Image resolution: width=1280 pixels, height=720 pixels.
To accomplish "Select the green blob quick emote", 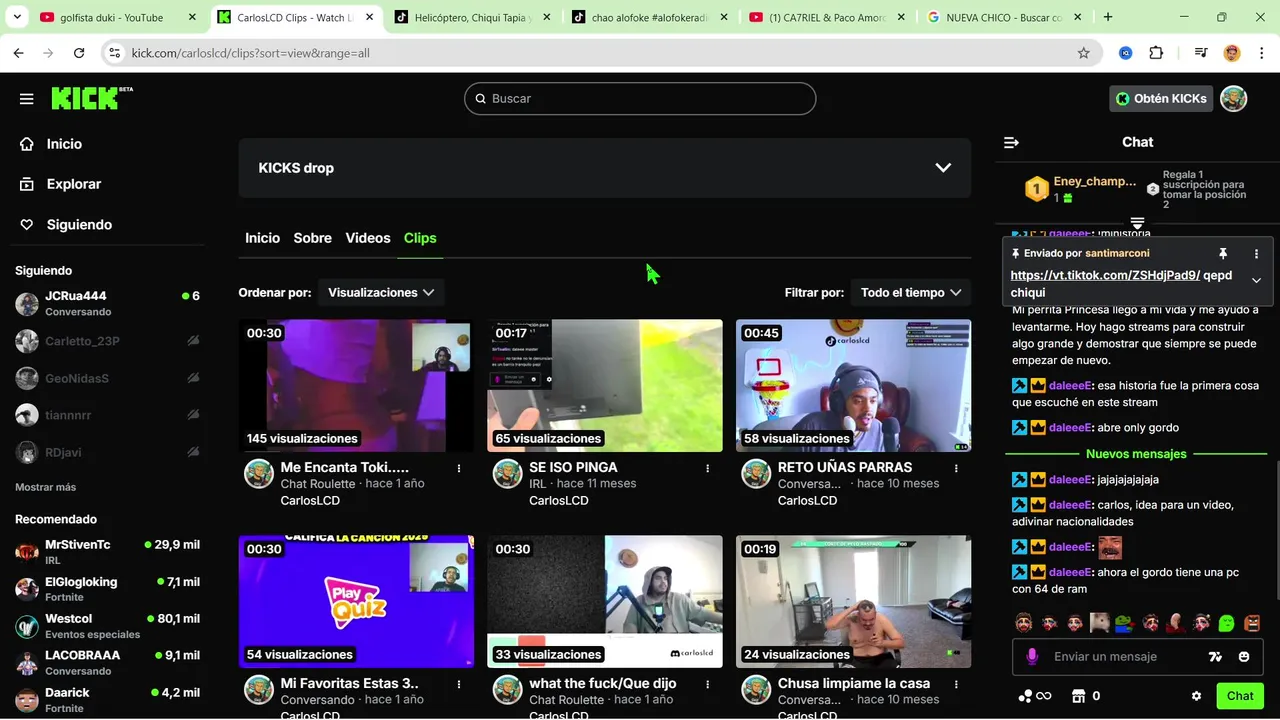I will tap(1226, 623).
